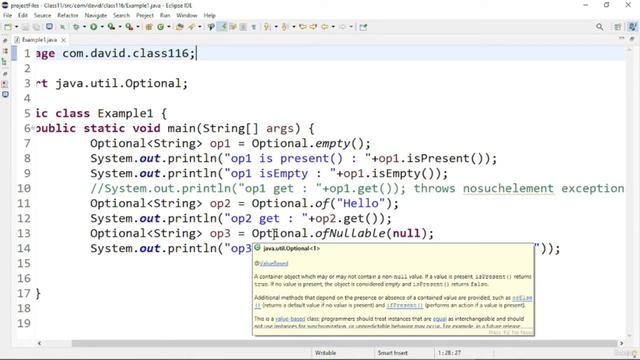
Task: Expand the New Java Class dropdown arrow
Action: pyautogui.click(x=169, y=27)
